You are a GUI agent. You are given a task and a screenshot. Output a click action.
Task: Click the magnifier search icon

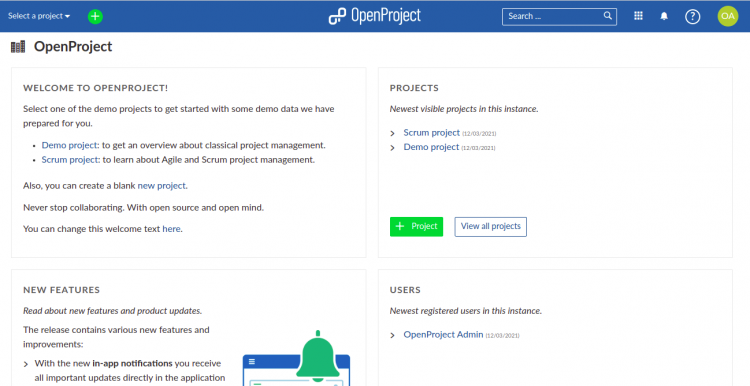[x=607, y=16]
